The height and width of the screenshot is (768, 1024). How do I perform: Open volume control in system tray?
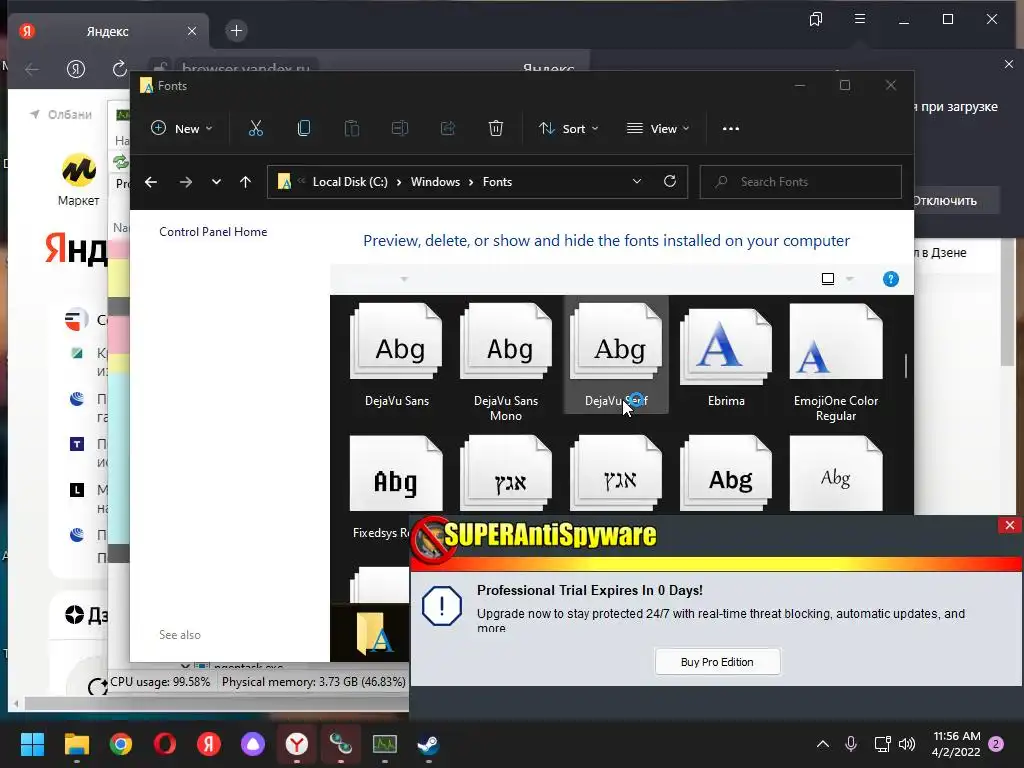(x=907, y=744)
